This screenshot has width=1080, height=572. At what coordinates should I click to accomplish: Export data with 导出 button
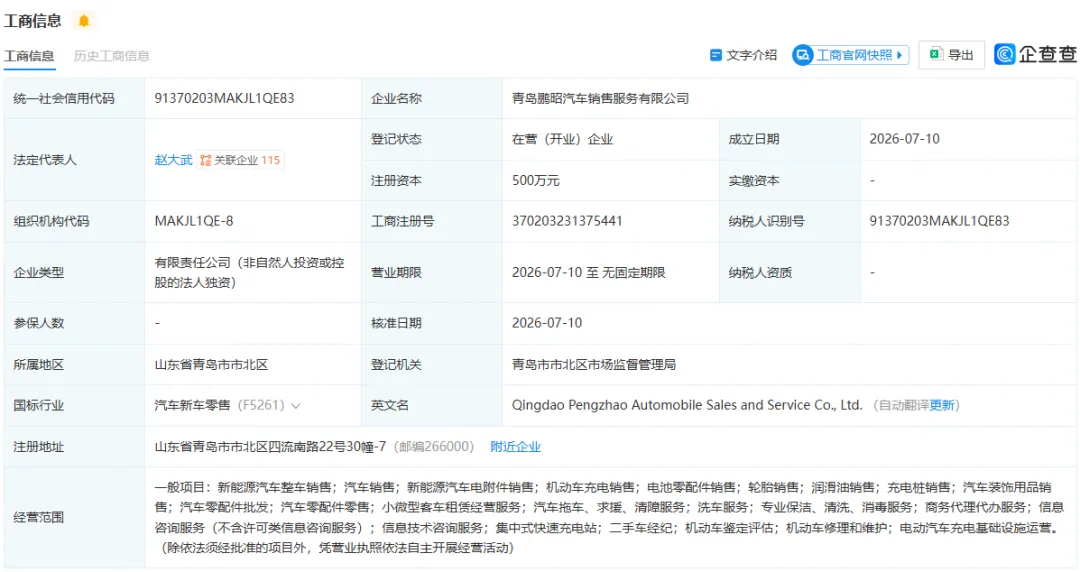(951, 55)
